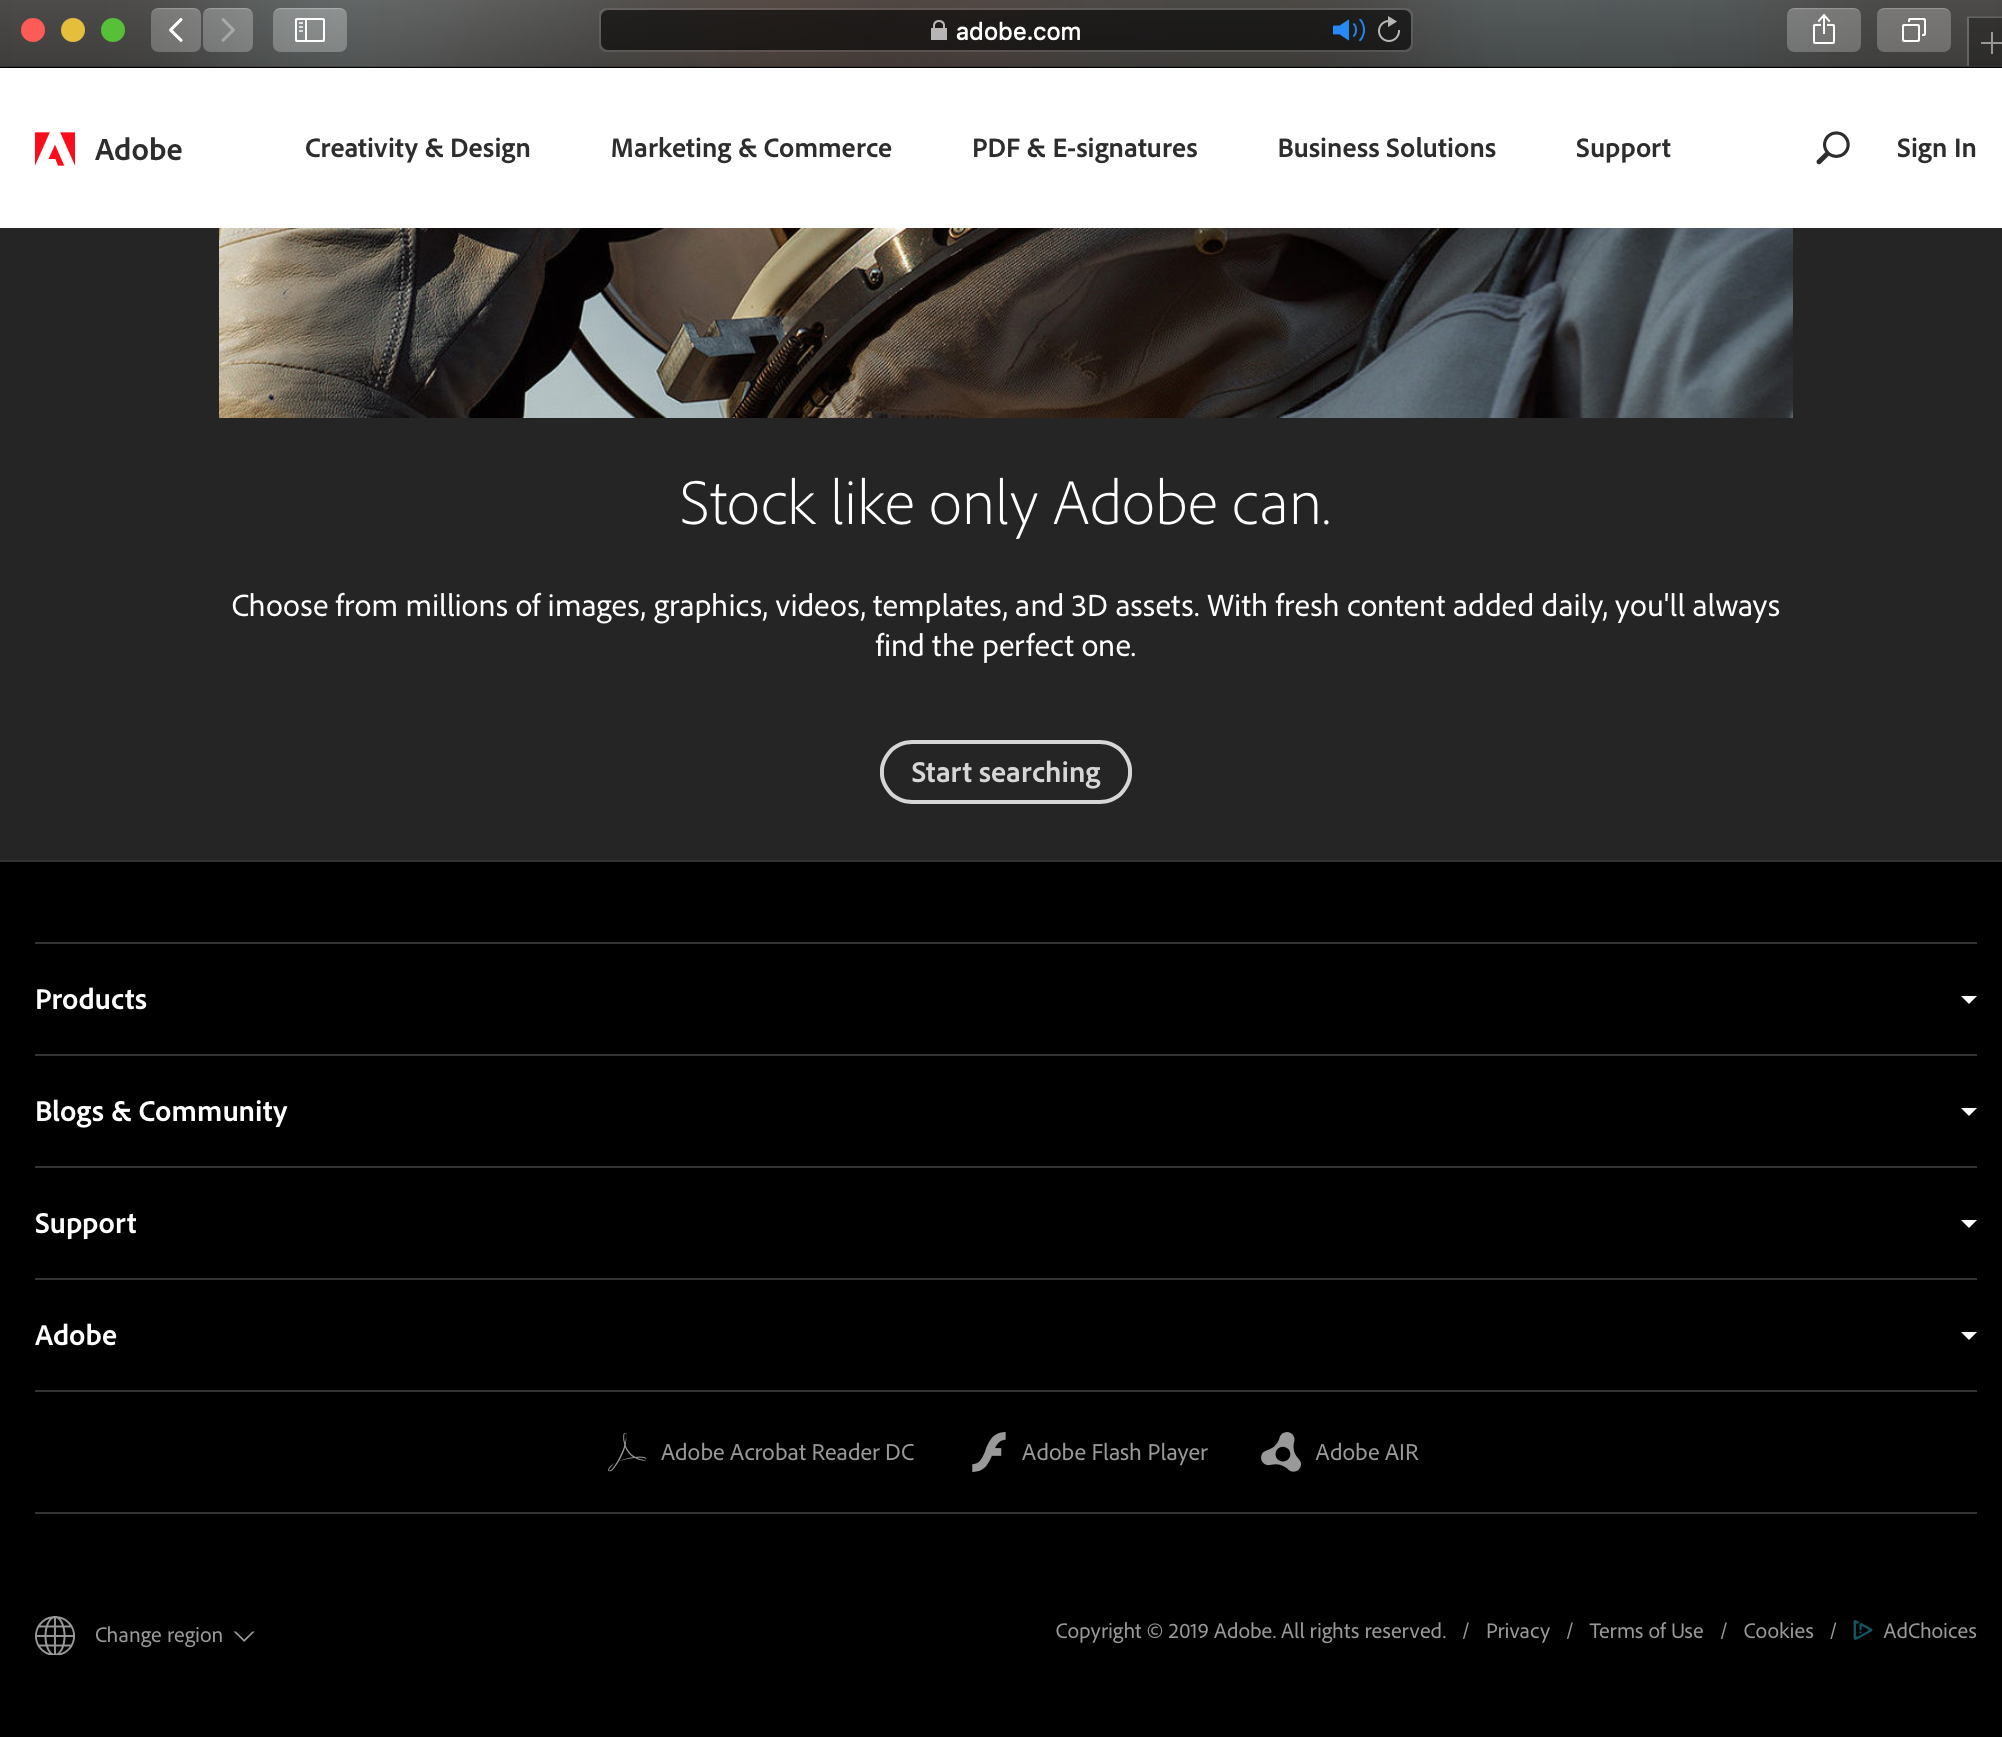Click the Adobe wordmark in header

click(x=138, y=149)
